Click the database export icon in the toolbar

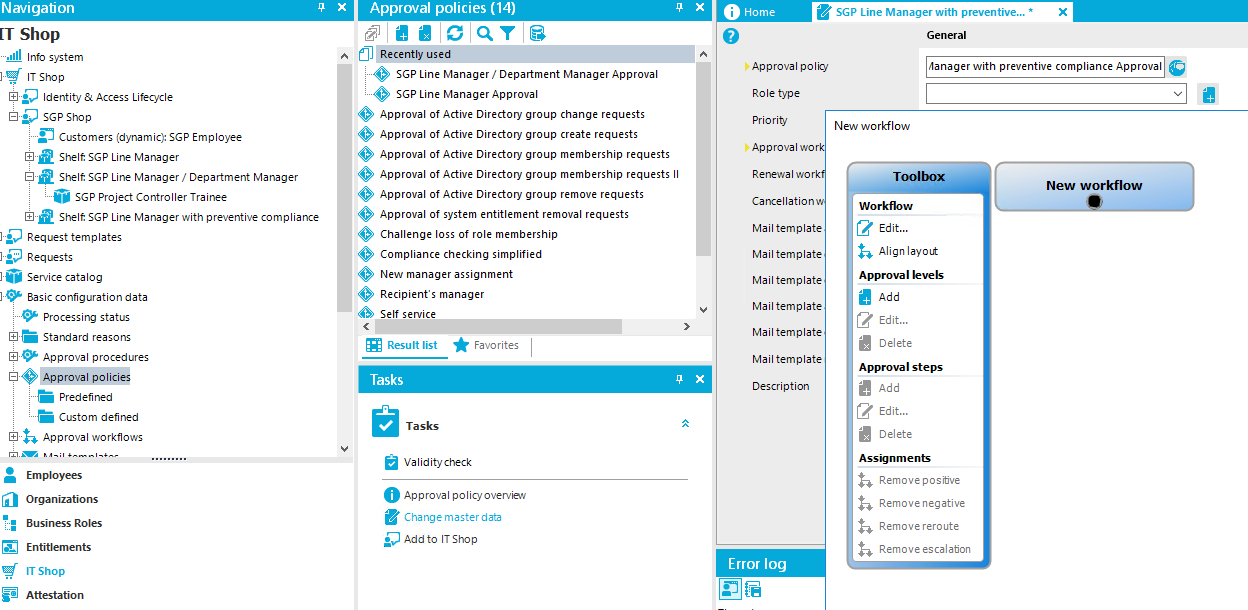pyautogui.click(x=537, y=33)
